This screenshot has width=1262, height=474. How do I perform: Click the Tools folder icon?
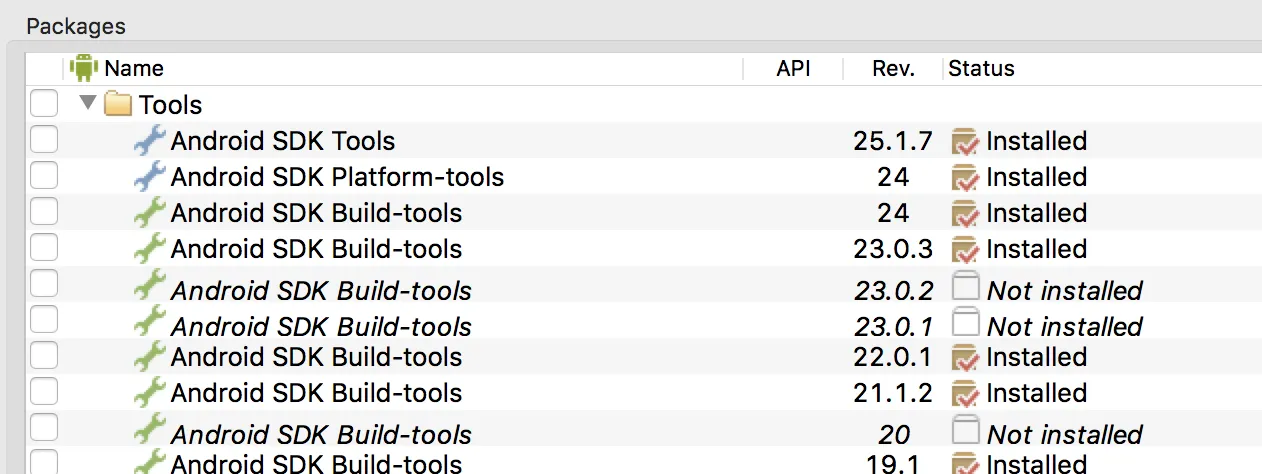[x=119, y=104]
